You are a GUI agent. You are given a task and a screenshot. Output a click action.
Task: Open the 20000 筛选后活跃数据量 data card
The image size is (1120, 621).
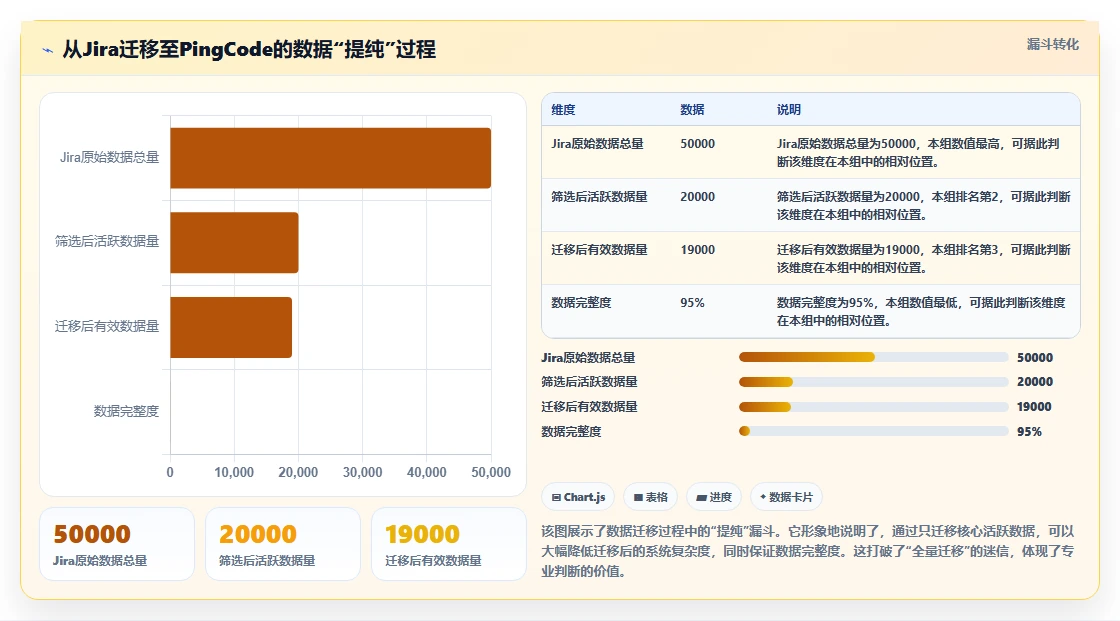coord(283,544)
